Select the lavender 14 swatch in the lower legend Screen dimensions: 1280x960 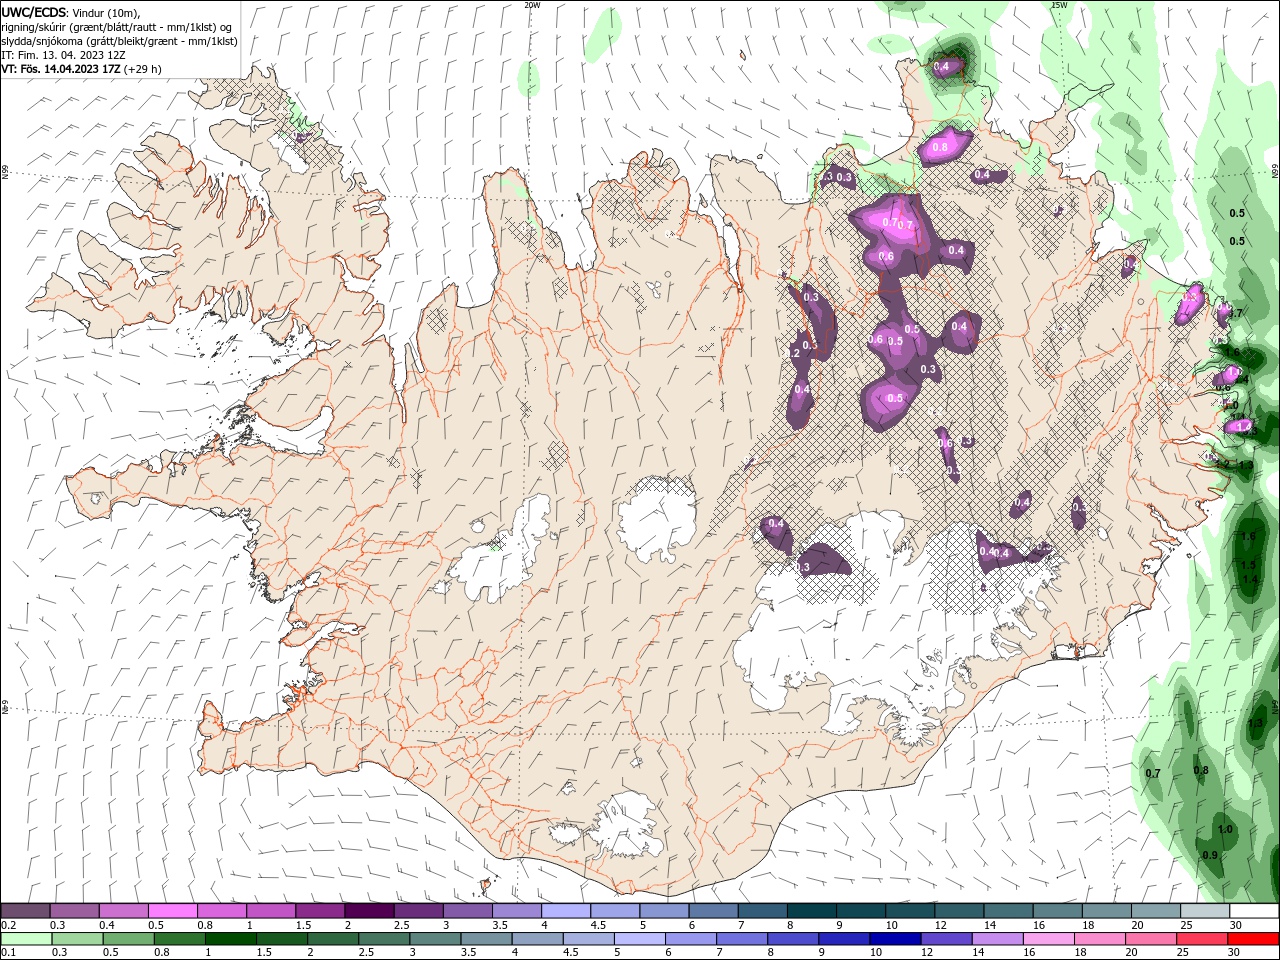(996, 939)
